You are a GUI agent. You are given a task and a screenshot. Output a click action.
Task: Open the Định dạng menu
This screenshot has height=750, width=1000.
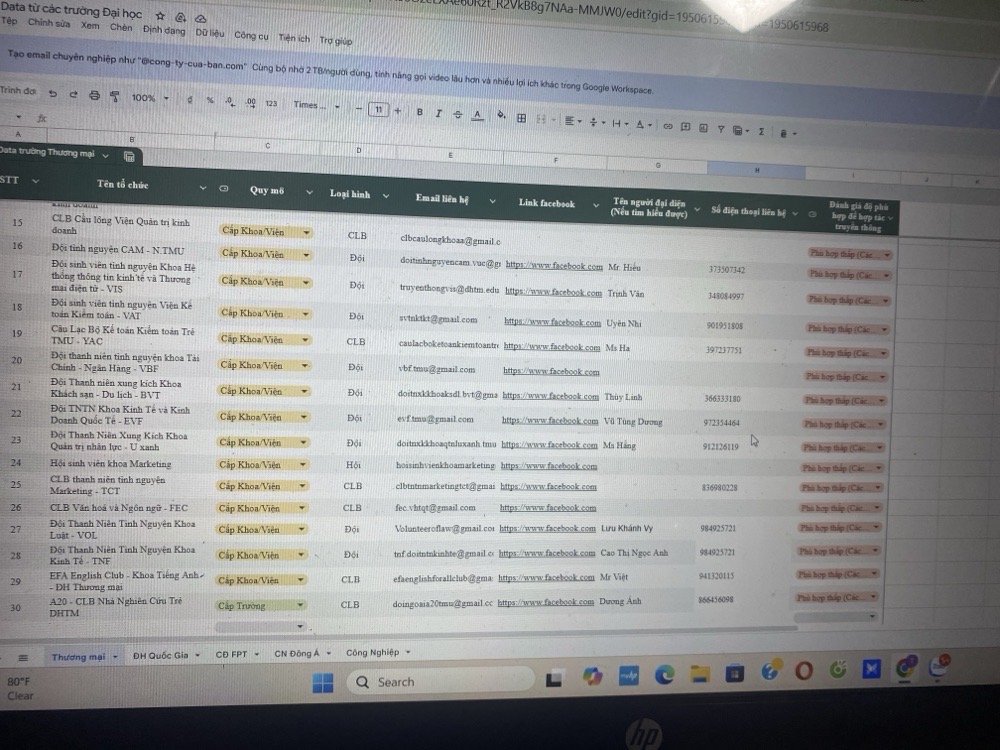(163, 30)
